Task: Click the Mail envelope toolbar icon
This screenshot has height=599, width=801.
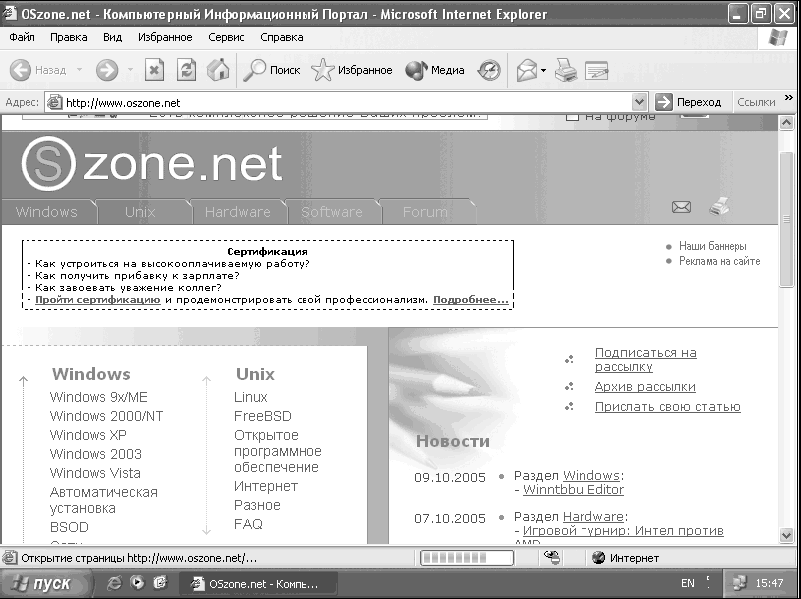Action: 526,70
